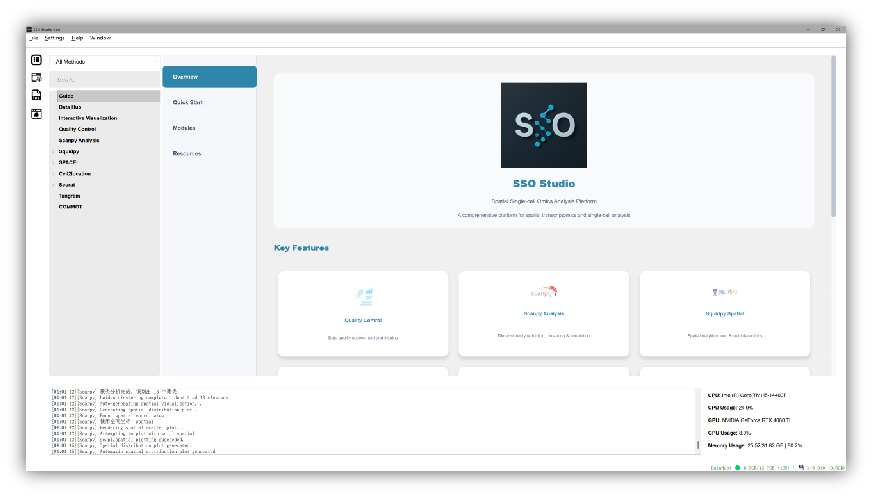Switch to the Quick Start tab

[x=188, y=102]
